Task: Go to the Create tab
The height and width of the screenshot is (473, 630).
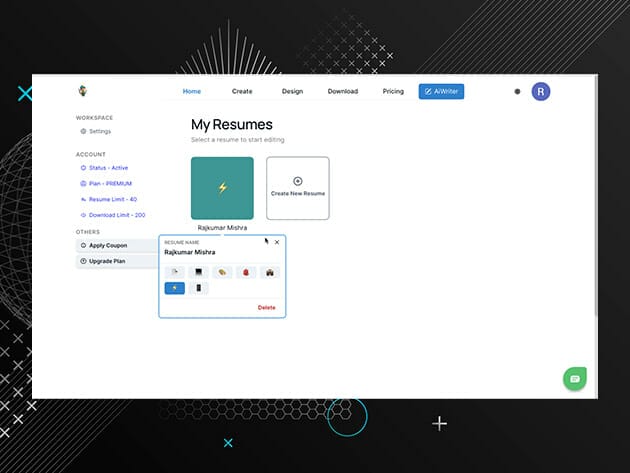Action: coord(242,91)
